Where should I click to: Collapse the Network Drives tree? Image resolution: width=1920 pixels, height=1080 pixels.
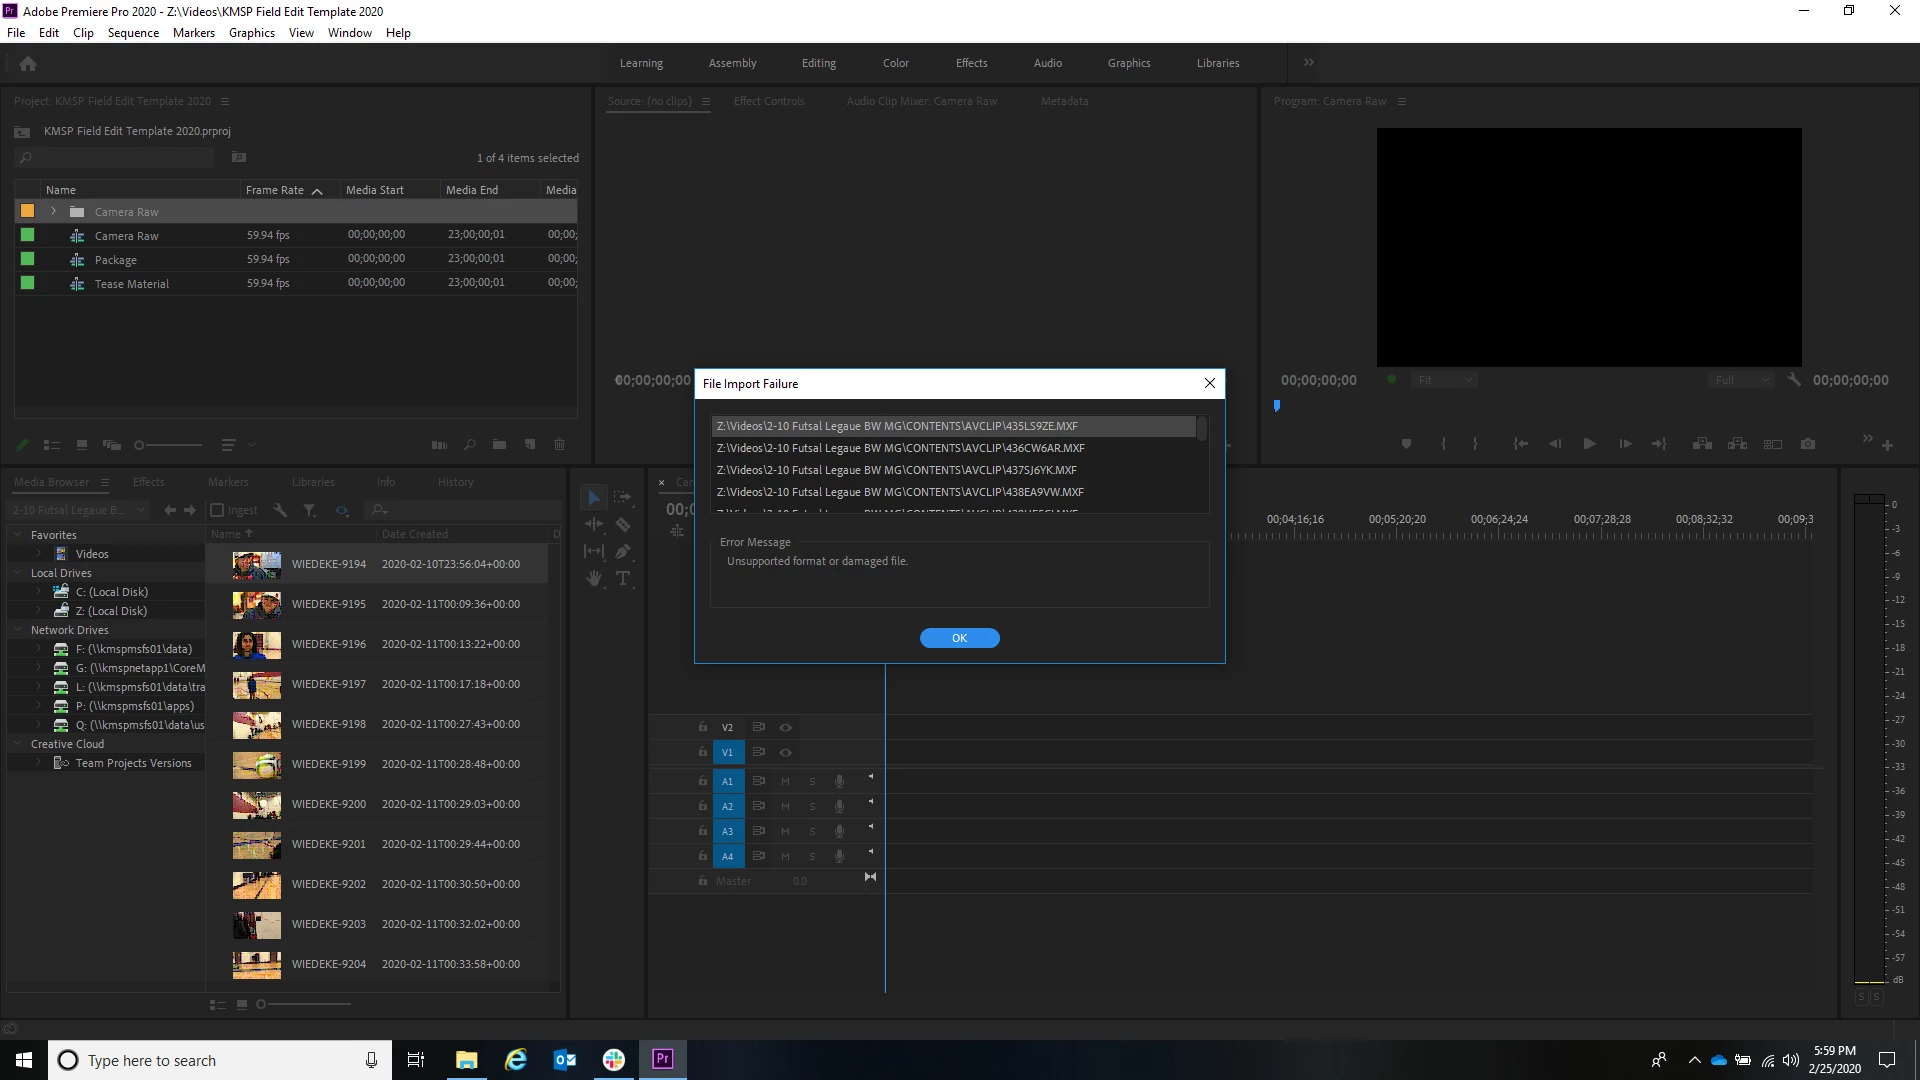pos(18,630)
